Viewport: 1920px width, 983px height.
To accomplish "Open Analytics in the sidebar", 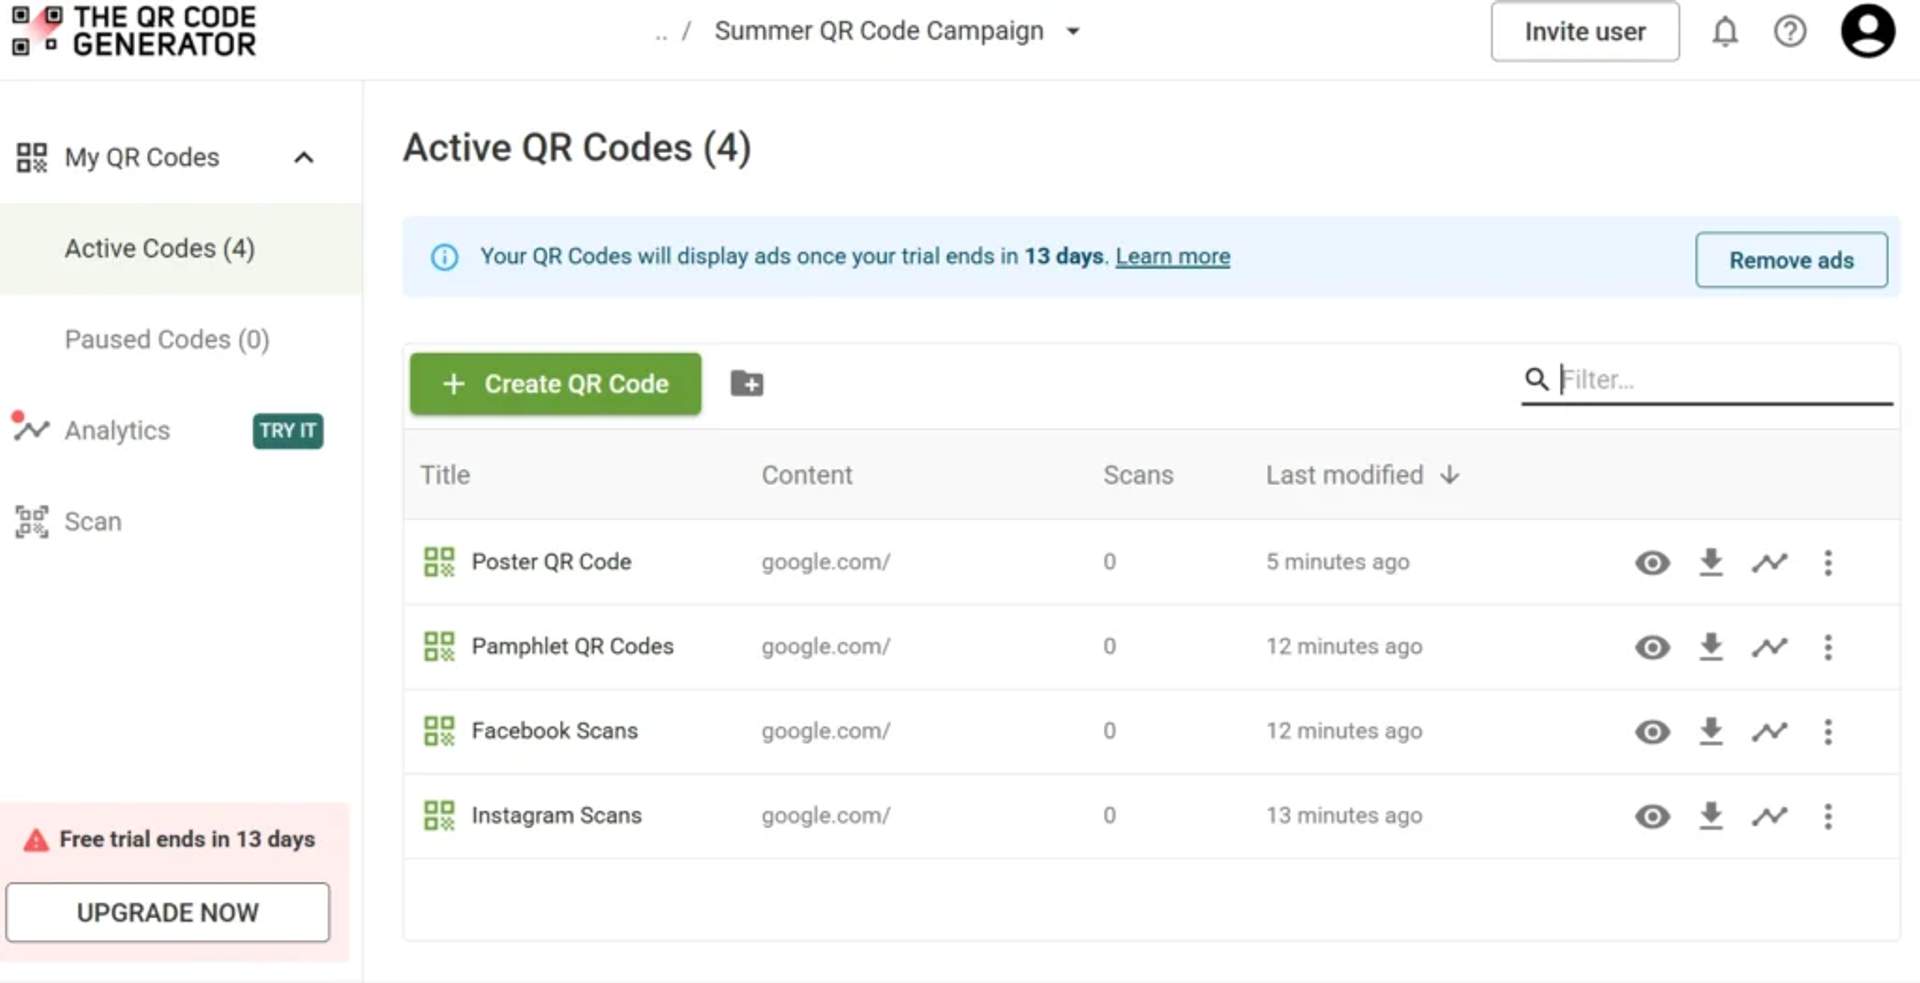I will point(118,430).
